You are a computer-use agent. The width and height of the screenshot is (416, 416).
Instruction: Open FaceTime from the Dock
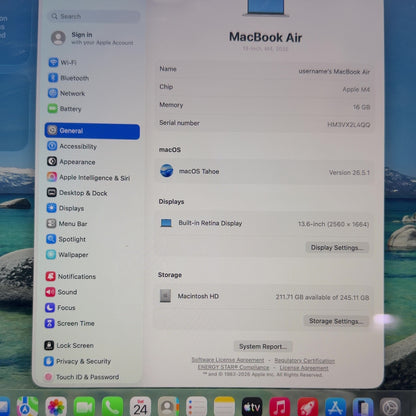(84, 407)
